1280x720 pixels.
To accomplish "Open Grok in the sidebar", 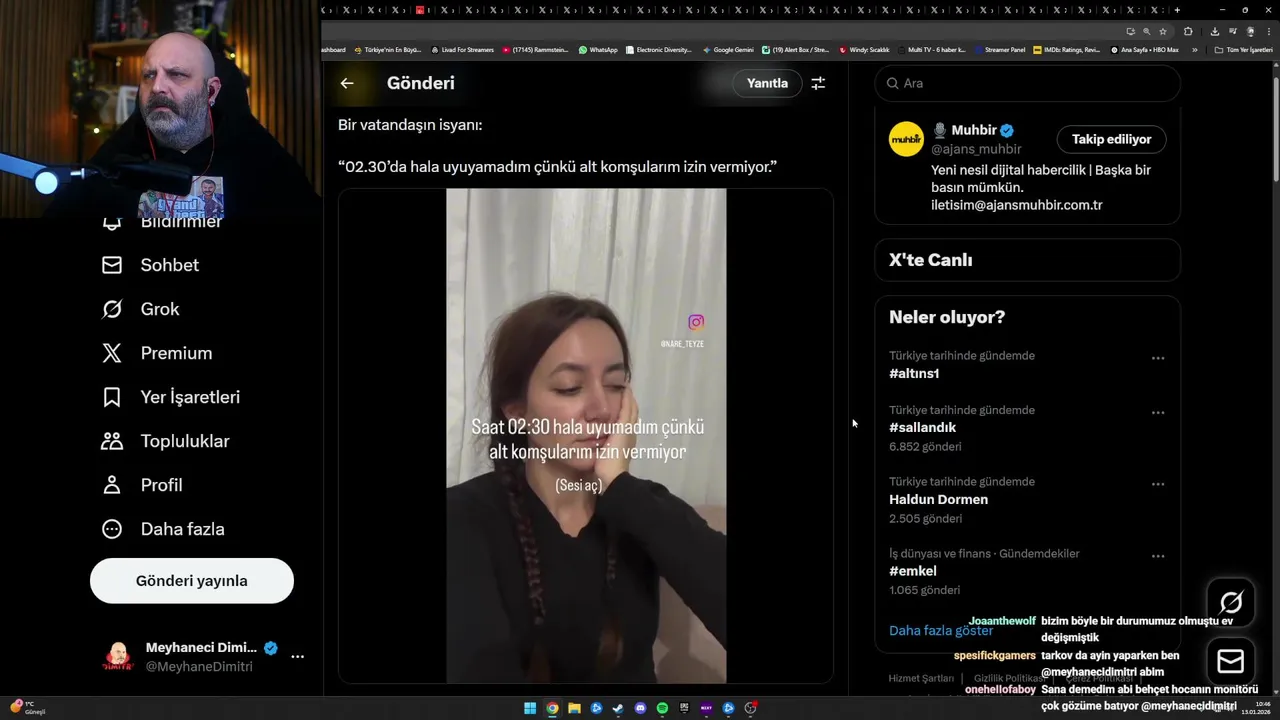I will (140, 309).
